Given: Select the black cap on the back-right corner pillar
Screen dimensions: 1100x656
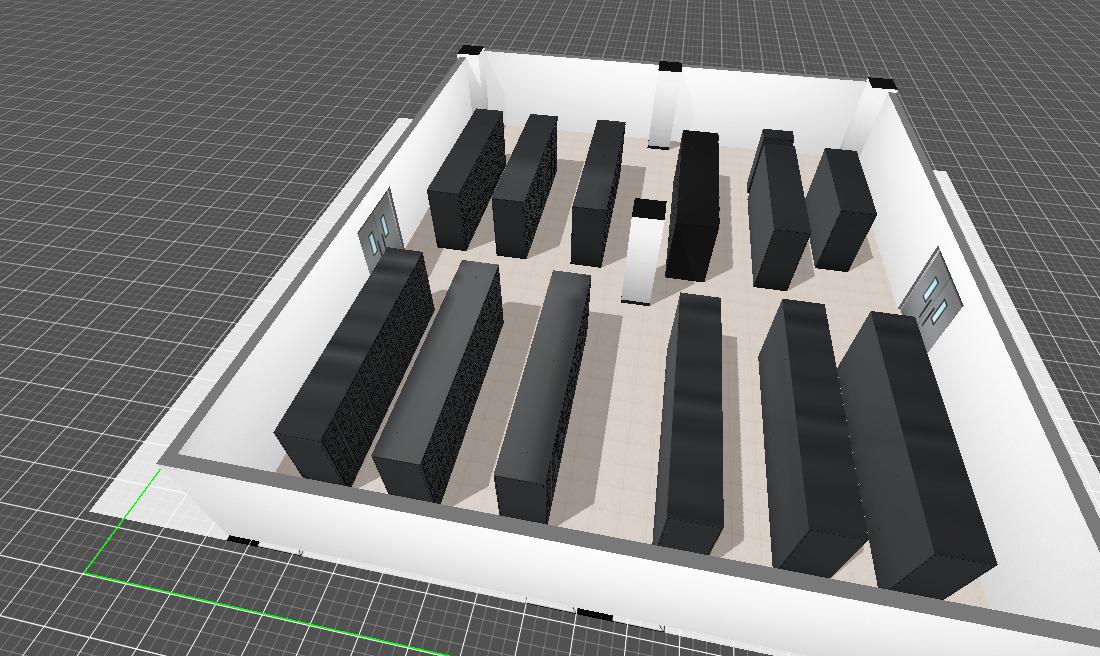Looking at the screenshot, I should click(882, 84).
